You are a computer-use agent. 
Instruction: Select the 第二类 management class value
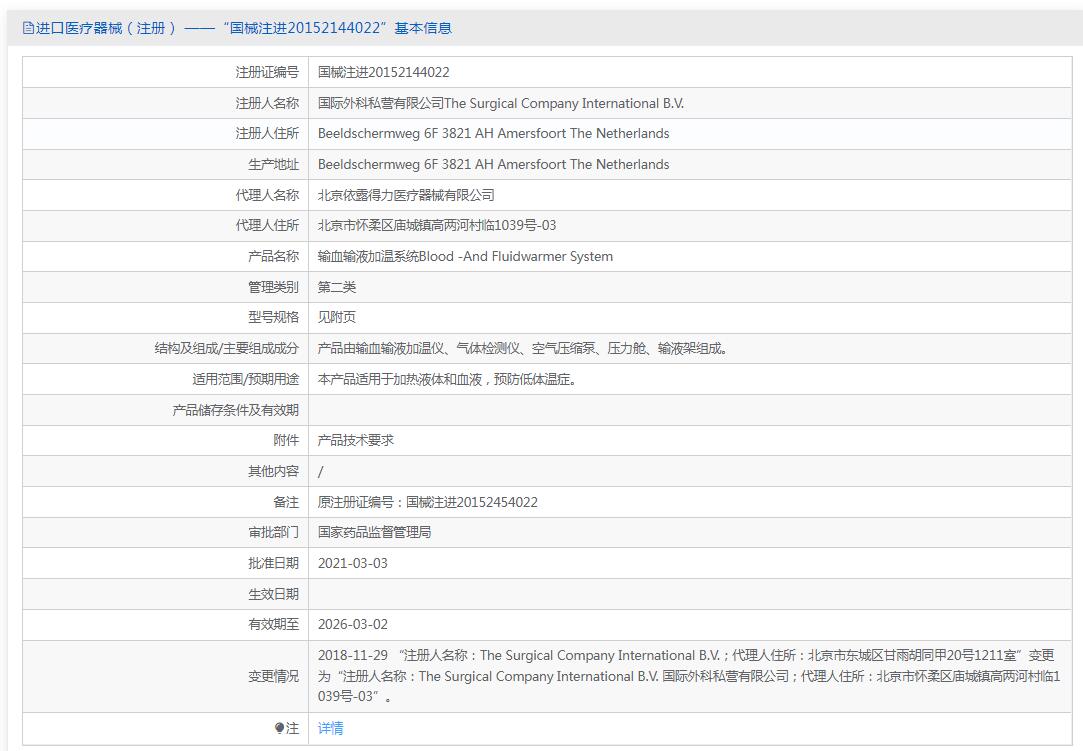coord(336,287)
